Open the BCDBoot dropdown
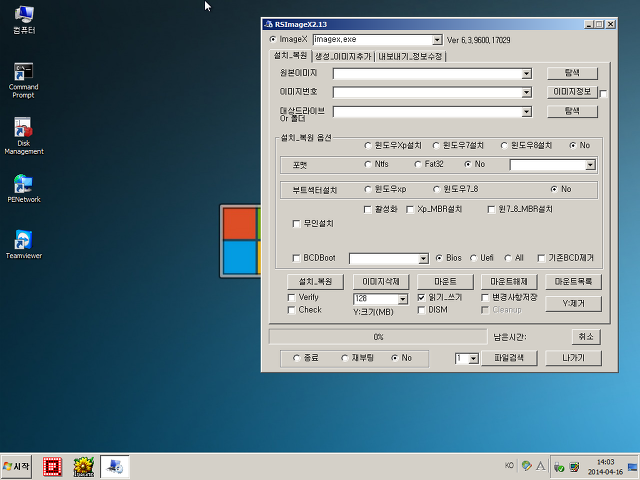The image size is (640, 480). click(x=423, y=259)
